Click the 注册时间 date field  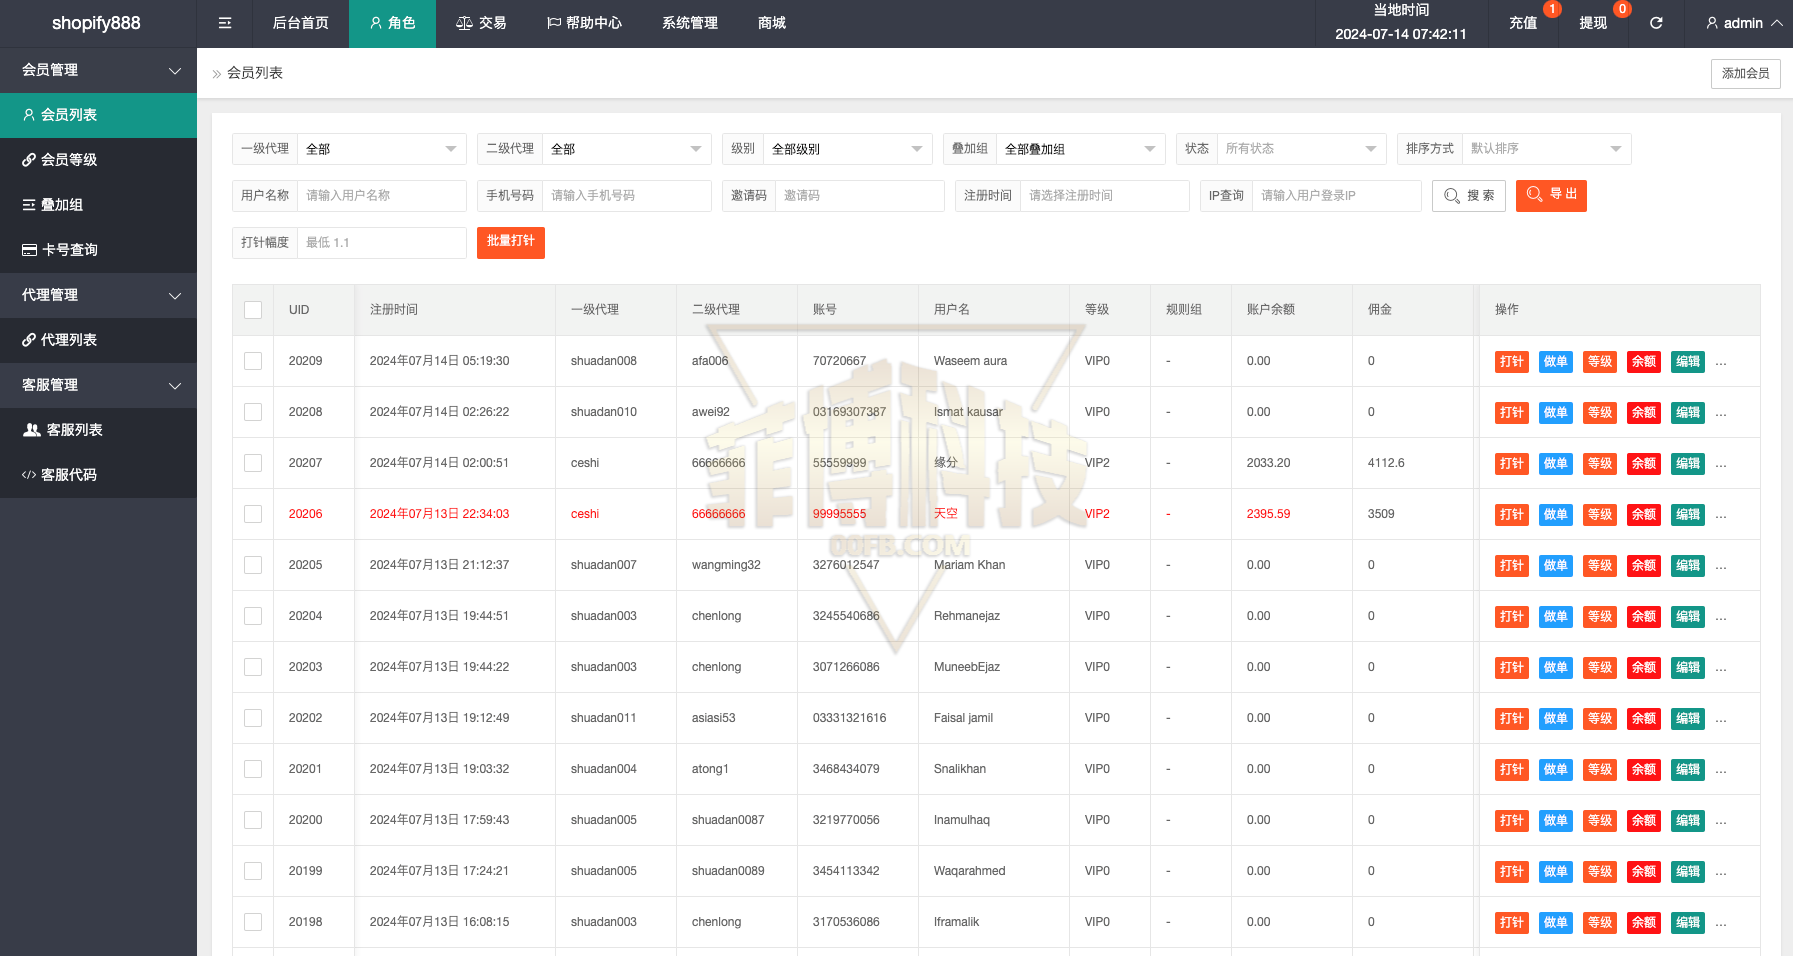(x=1104, y=196)
